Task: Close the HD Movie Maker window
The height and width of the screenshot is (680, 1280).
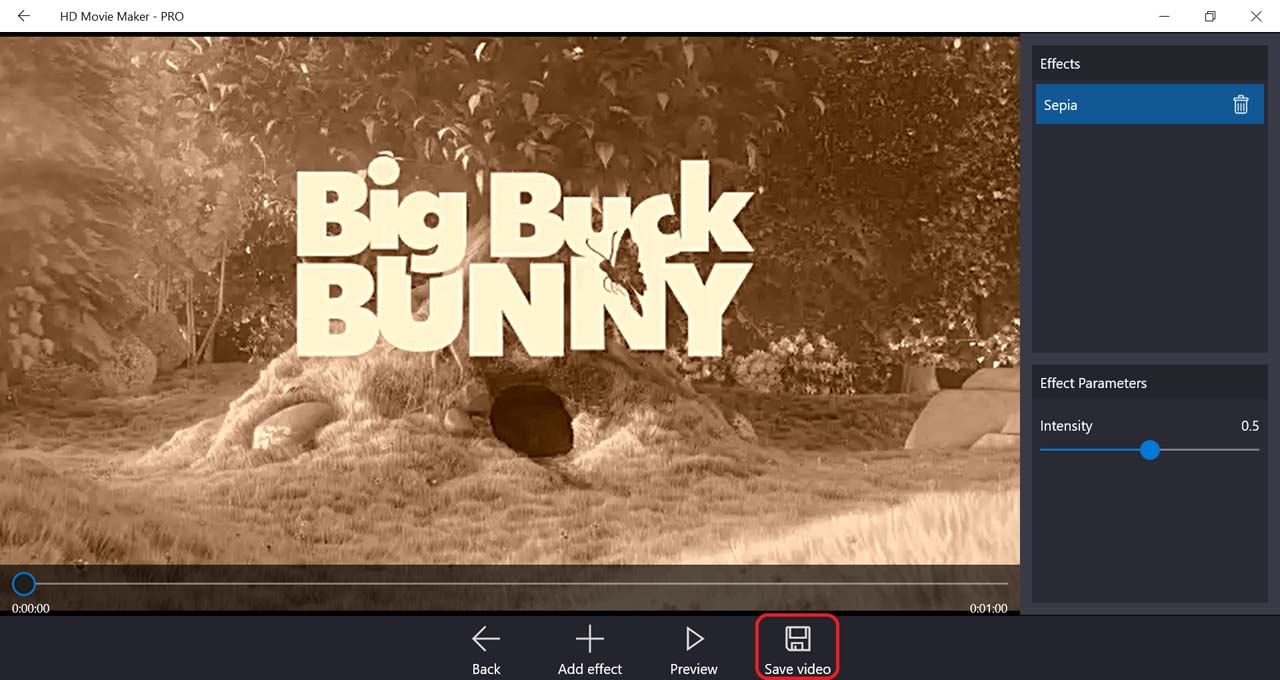Action: click(x=1256, y=16)
